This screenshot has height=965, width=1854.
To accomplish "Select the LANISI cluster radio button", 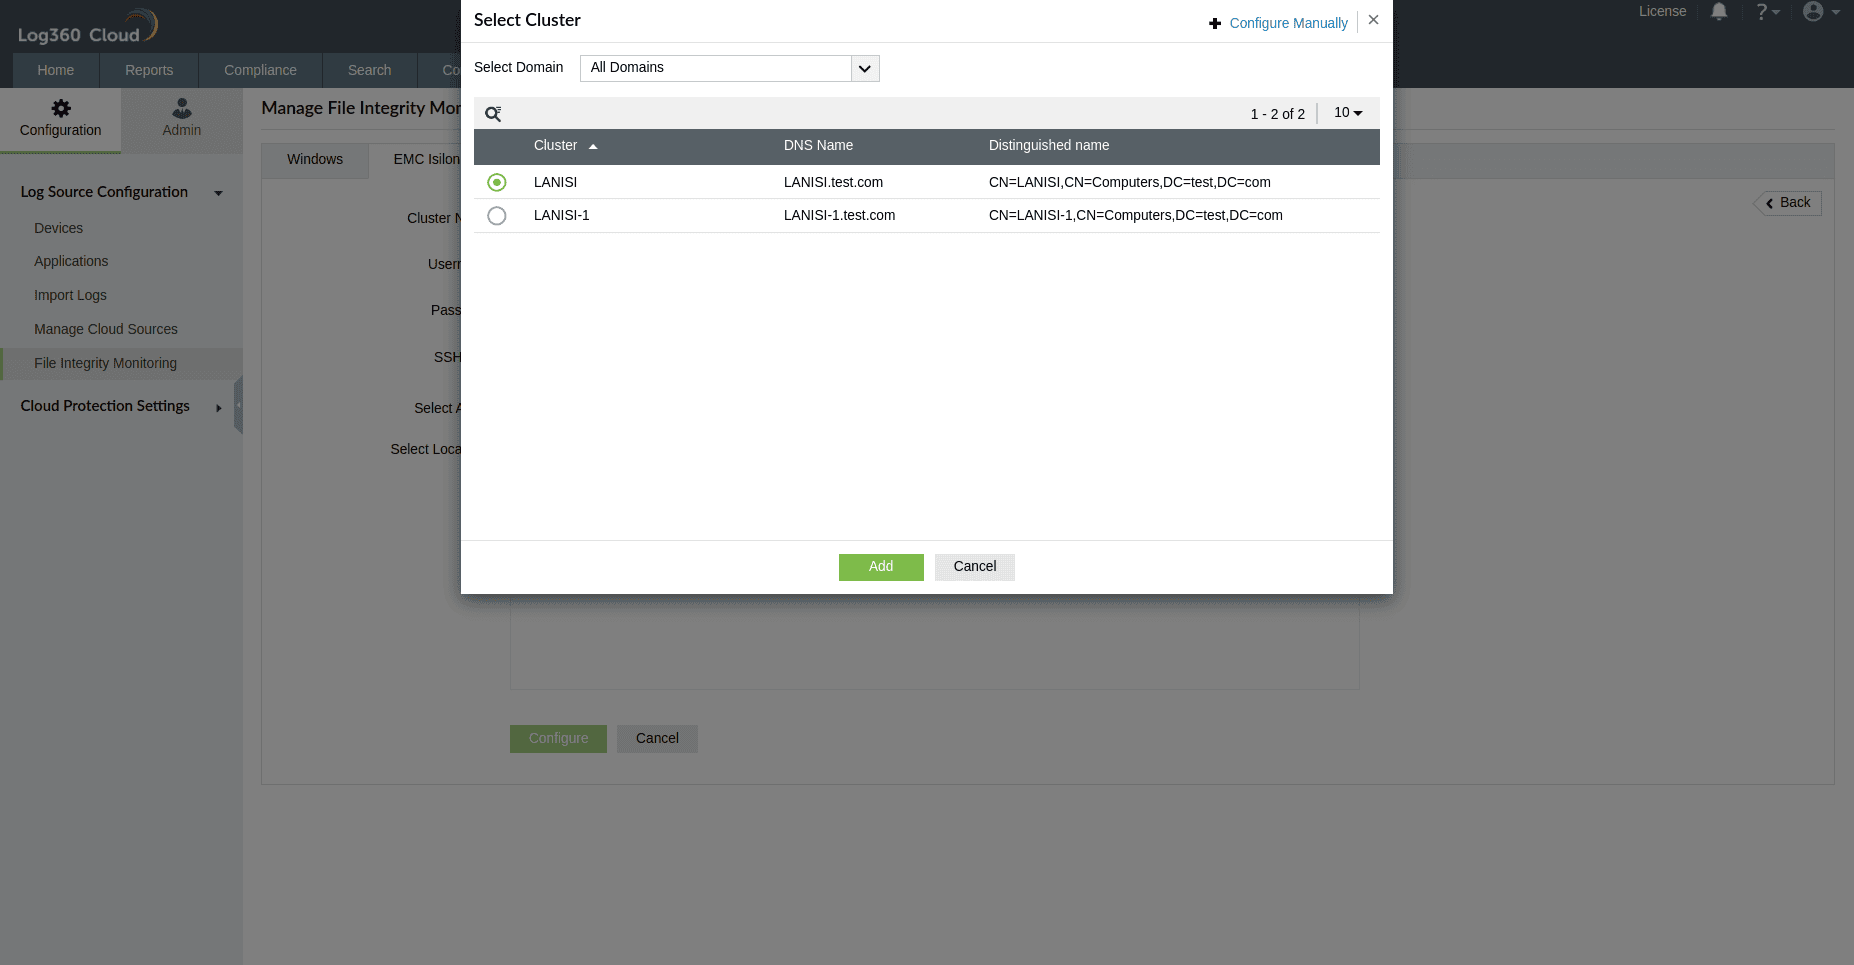I will coord(497,182).
